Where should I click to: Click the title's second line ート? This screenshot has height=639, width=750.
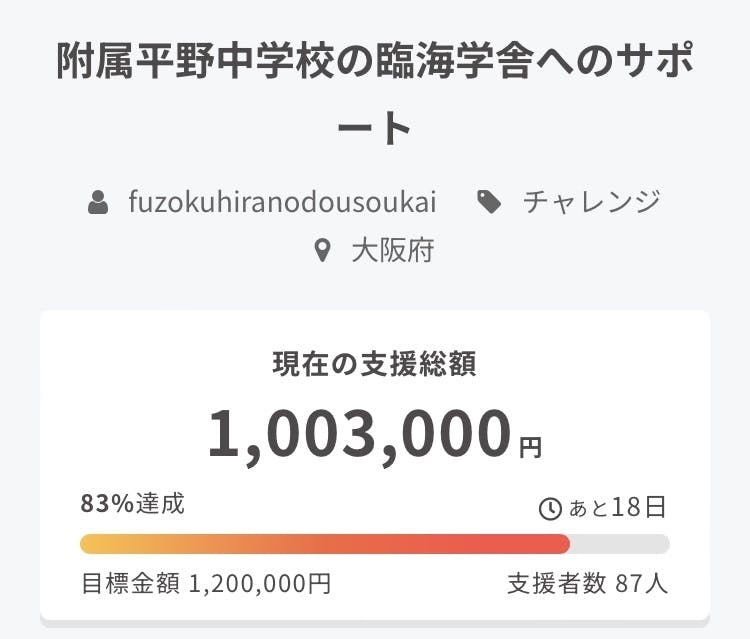point(375,128)
